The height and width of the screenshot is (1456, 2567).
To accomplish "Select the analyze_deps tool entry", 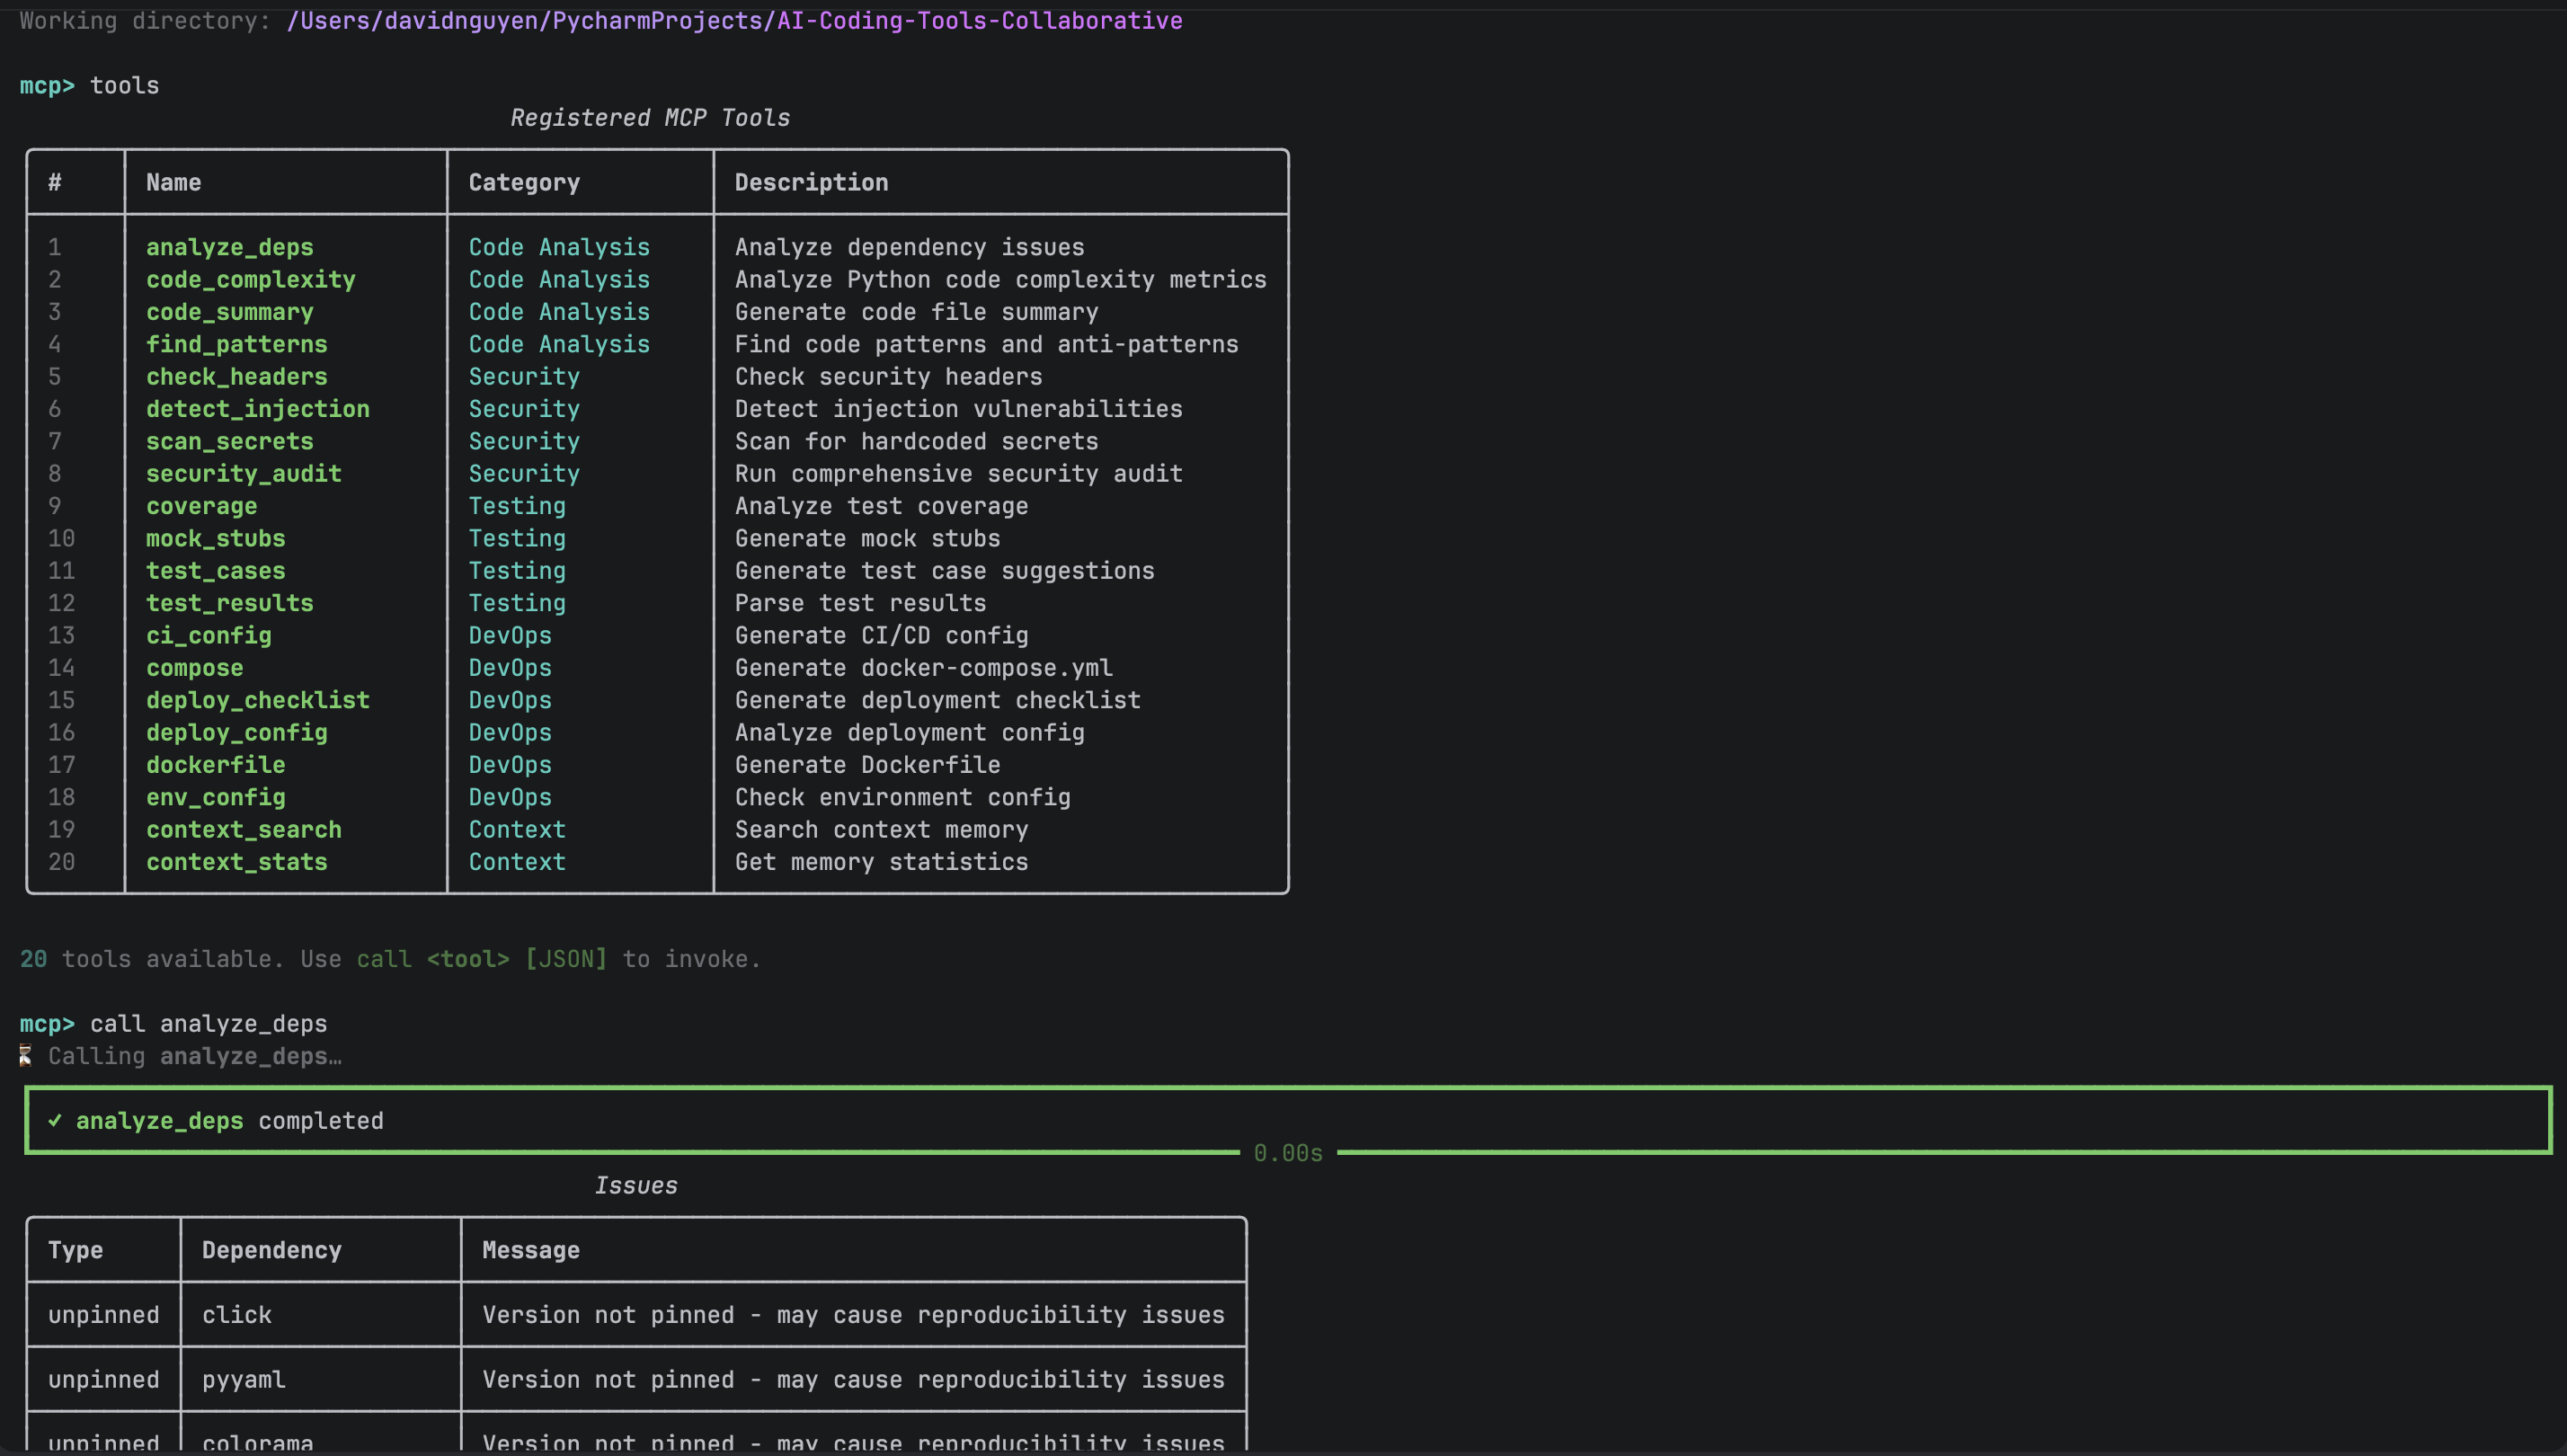I will pos(229,247).
